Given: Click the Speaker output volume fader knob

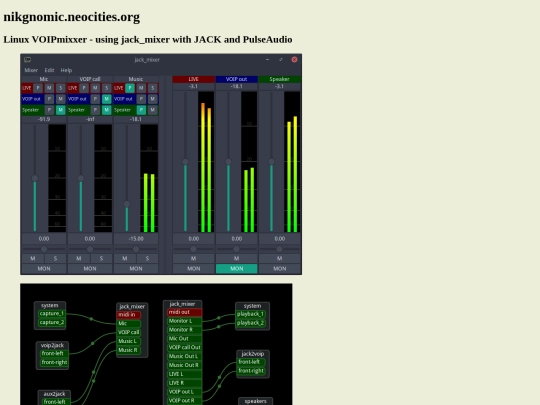Looking at the screenshot, I should (x=271, y=162).
